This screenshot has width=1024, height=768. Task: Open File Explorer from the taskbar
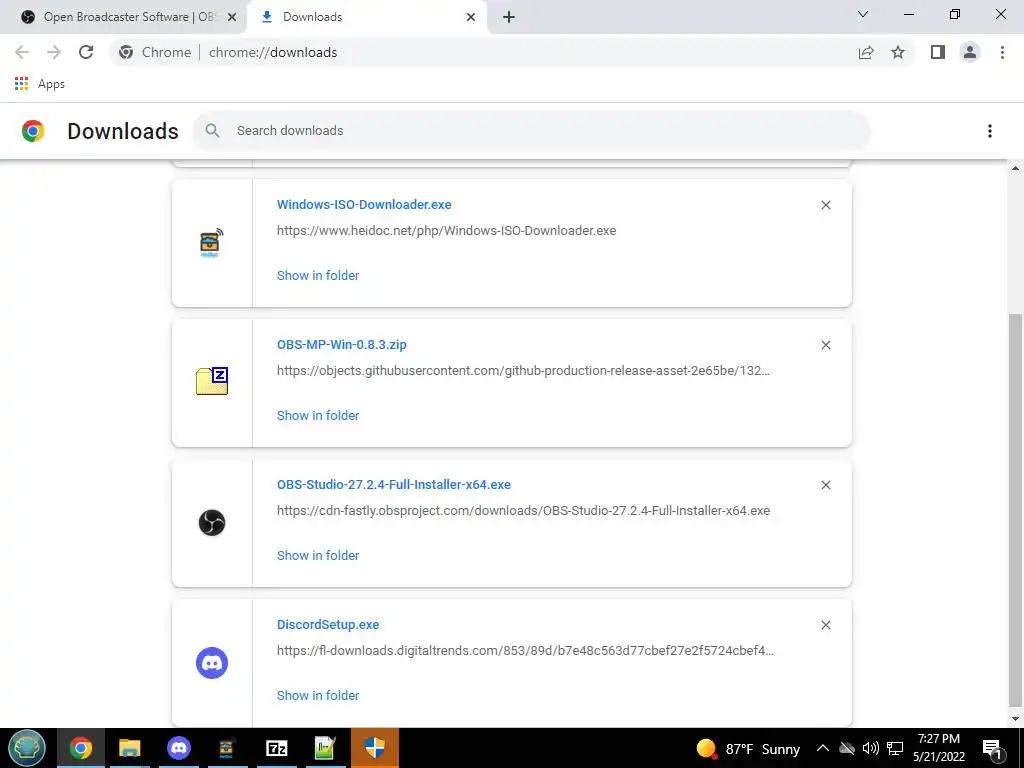(129, 748)
